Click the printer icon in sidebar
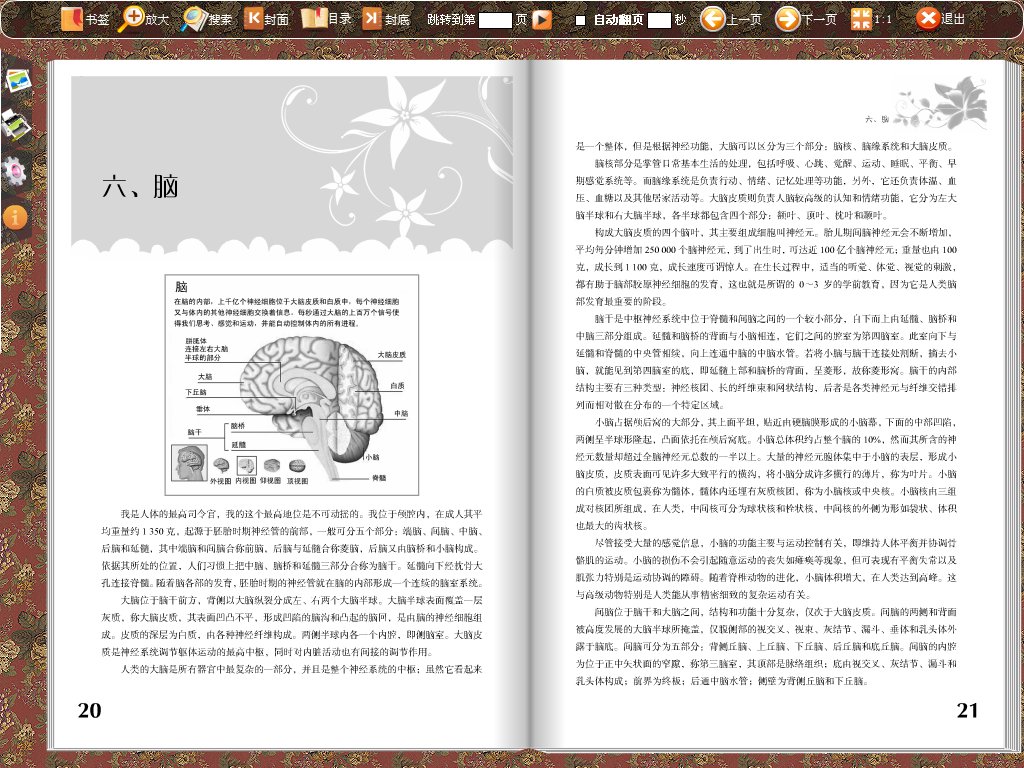The width and height of the screenshot is (1024, 768). 16,124
